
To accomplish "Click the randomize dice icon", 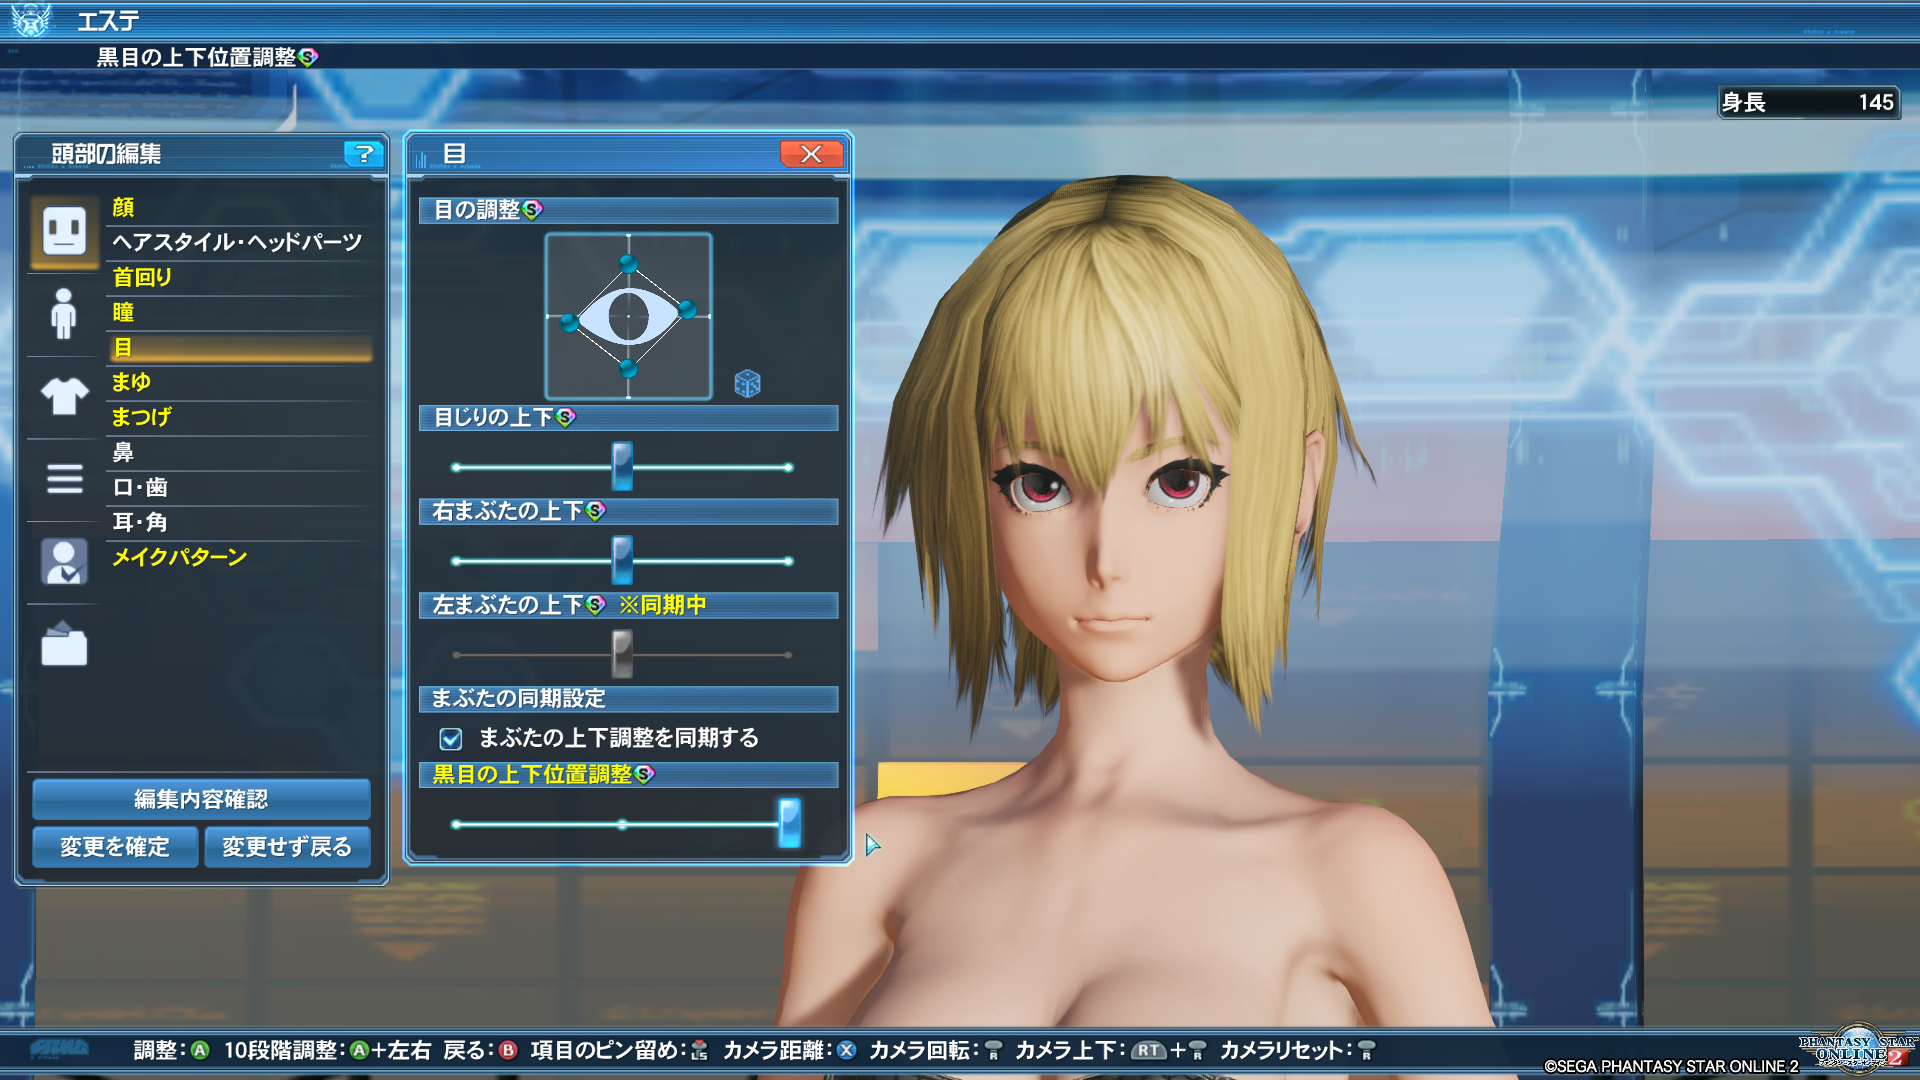I will click(747, 383).
